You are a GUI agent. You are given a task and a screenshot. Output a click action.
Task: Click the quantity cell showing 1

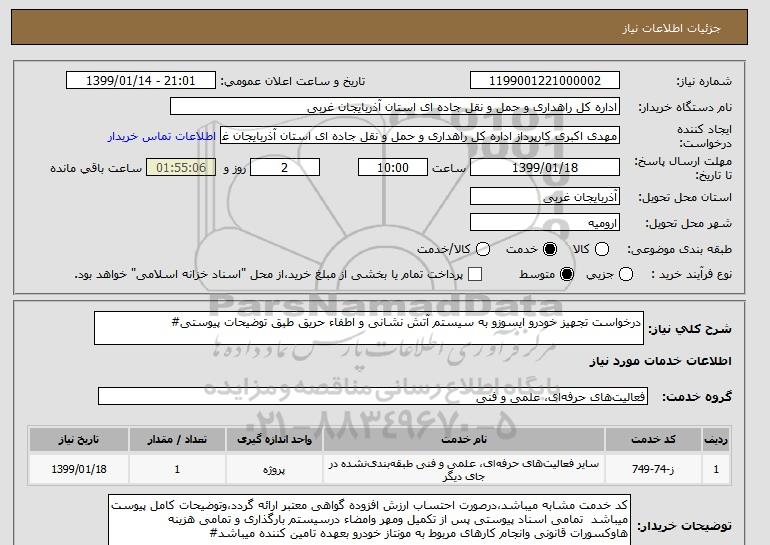(177, 469)
